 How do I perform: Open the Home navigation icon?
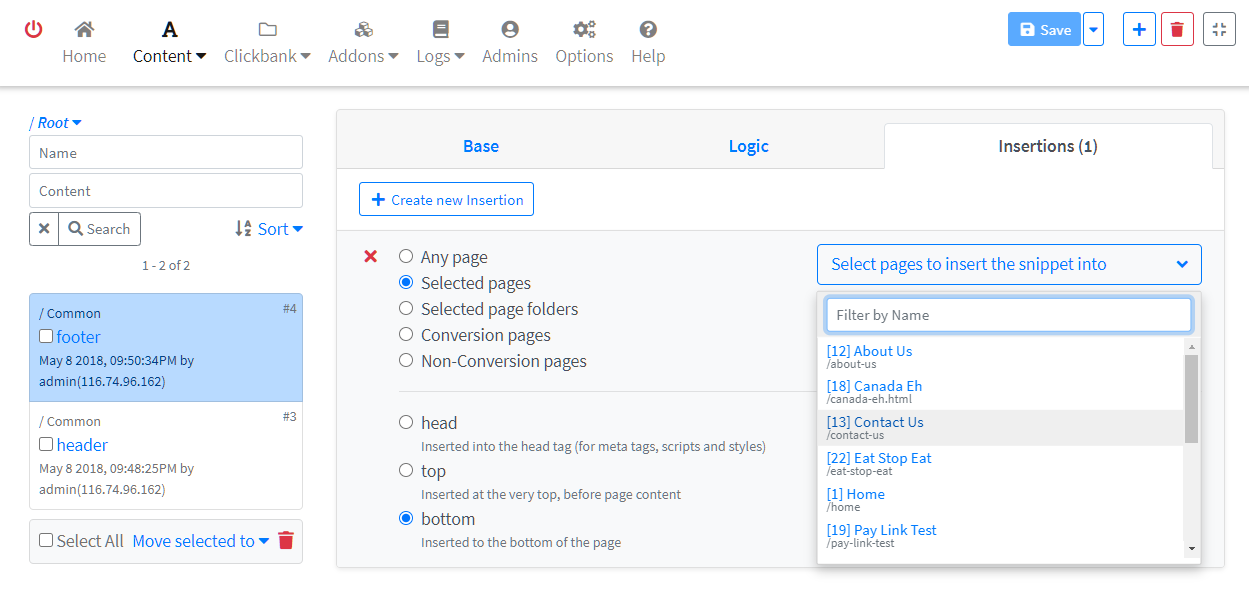click(84, 30)
